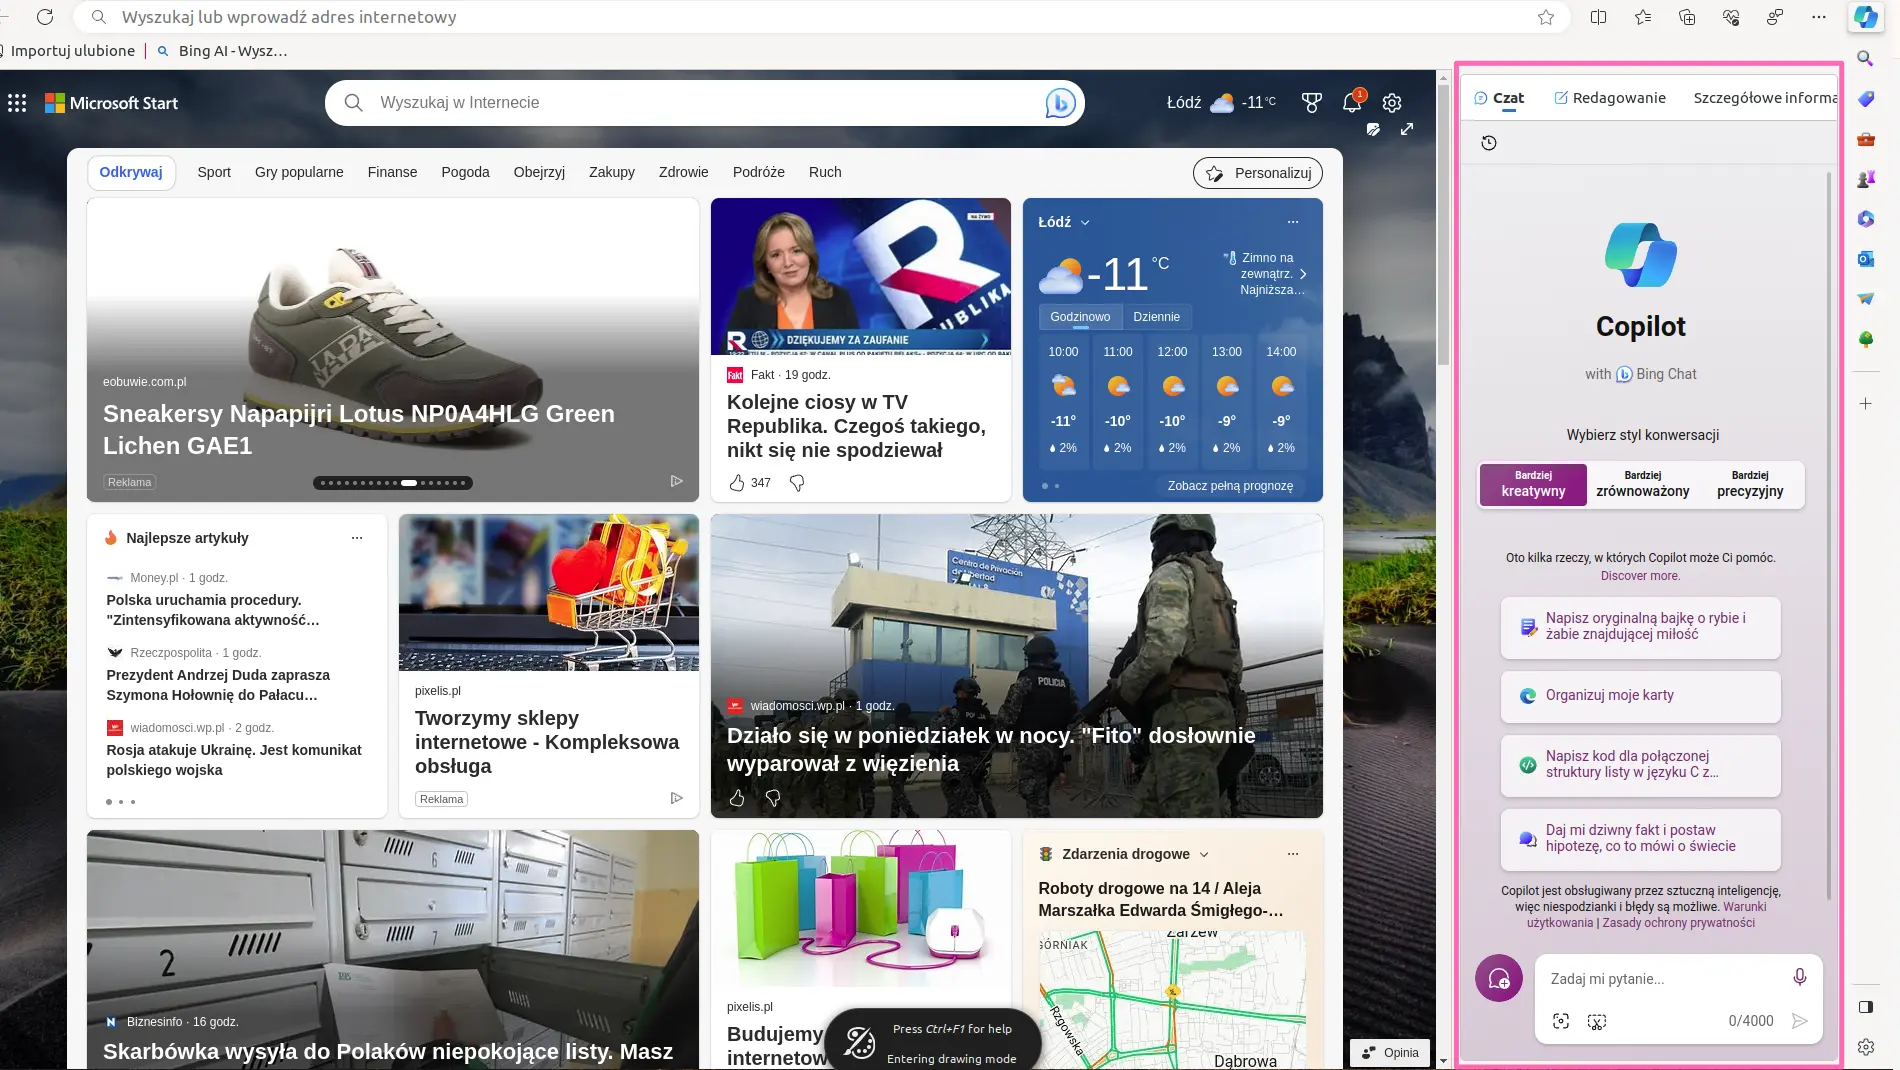Choose 'Organizuj moje karty' suggestion
This screenshot has height=1070, width=1900.
1640,696
